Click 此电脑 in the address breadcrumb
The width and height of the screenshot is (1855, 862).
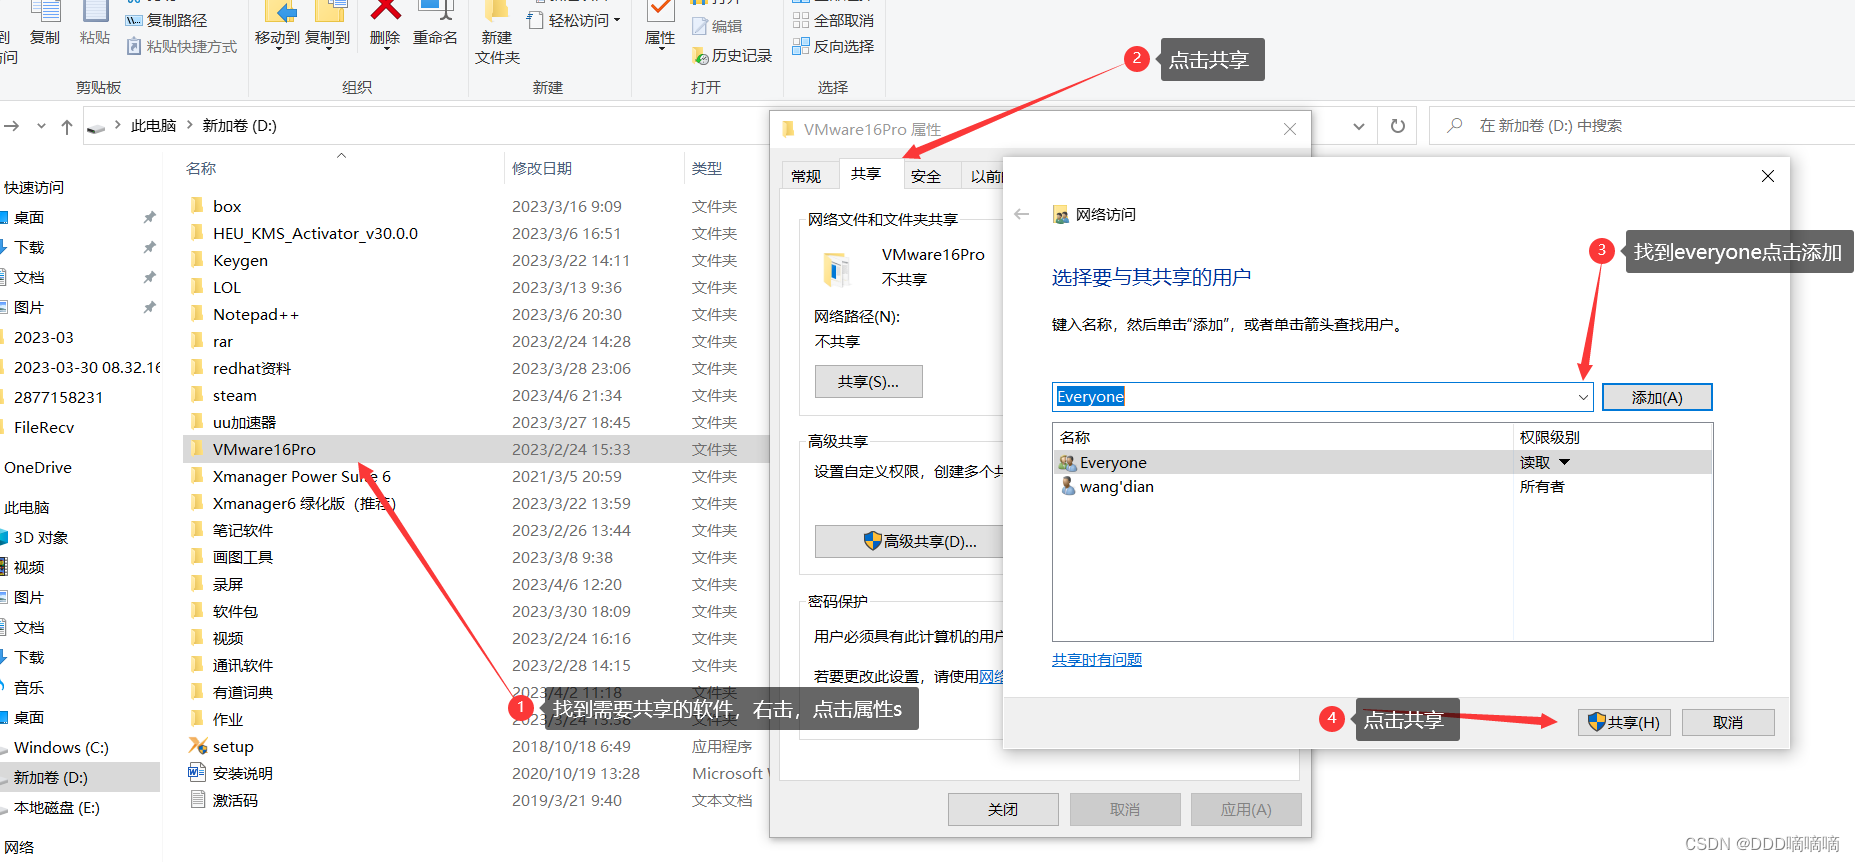(153, 126)
